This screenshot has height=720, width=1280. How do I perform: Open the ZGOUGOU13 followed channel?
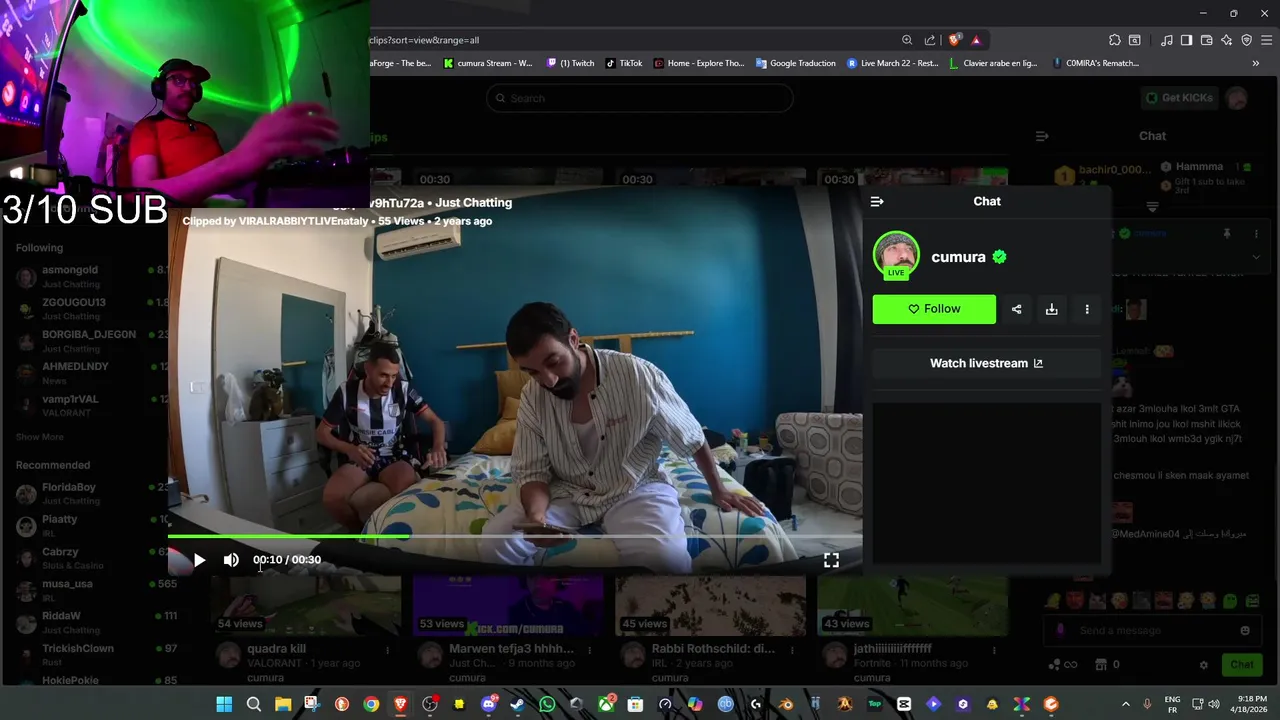click(85, 309)
